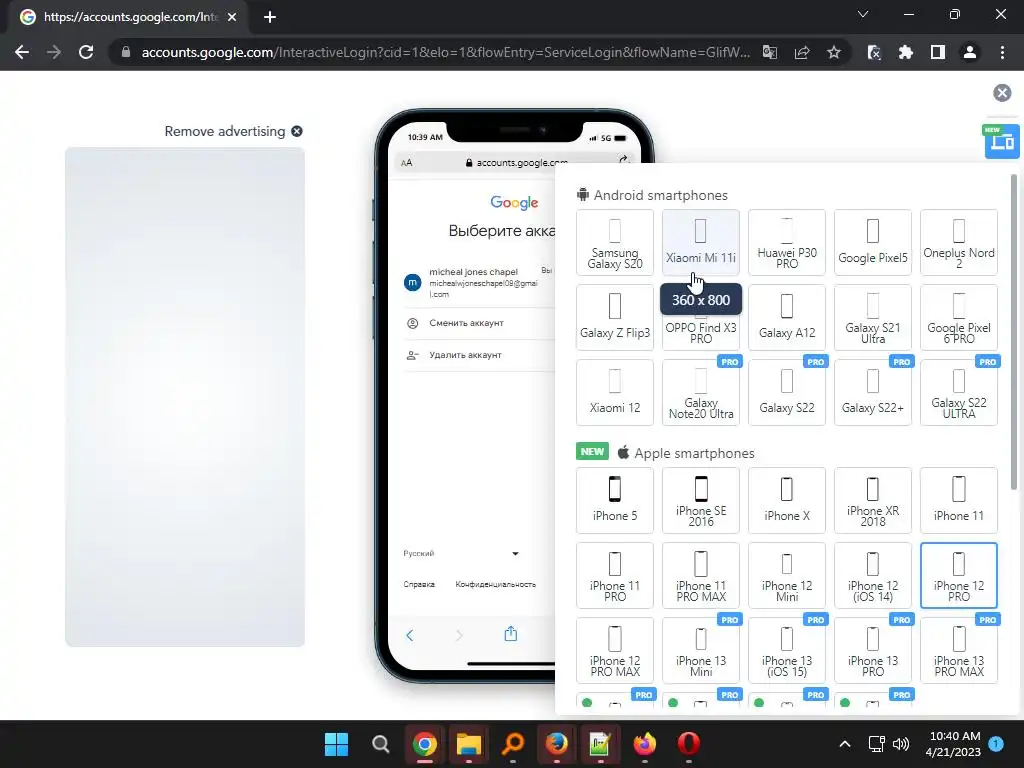The height and width of the screenshot is (768, 1024).
Task: Tap the phone browser back arrow
Action: 409,635
